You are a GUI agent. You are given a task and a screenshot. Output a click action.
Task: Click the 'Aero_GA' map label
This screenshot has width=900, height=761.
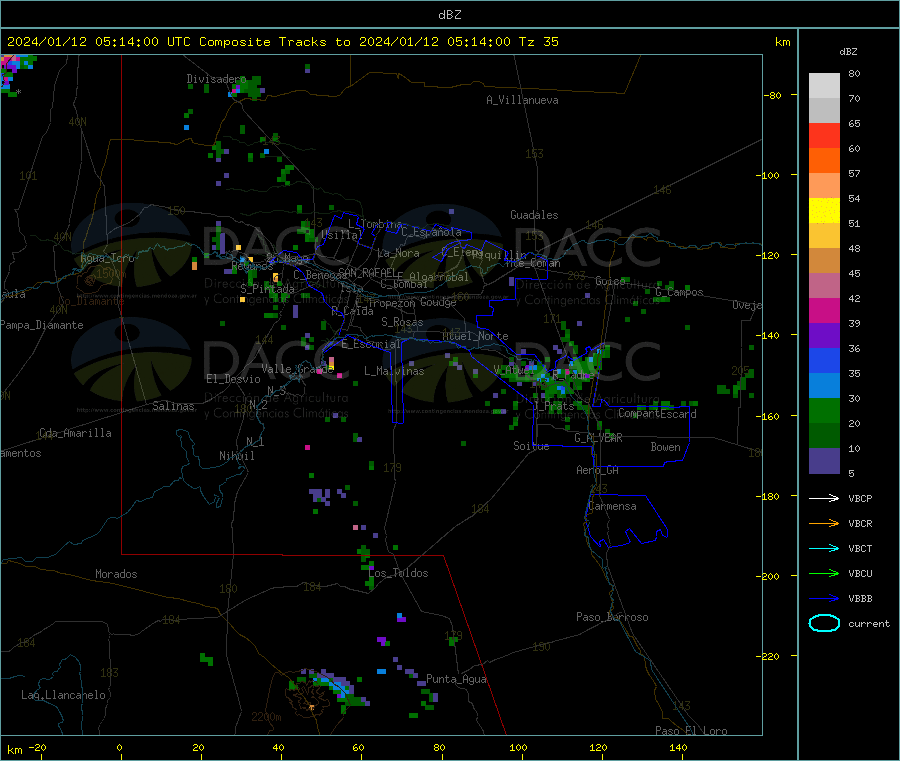(598, 470)
